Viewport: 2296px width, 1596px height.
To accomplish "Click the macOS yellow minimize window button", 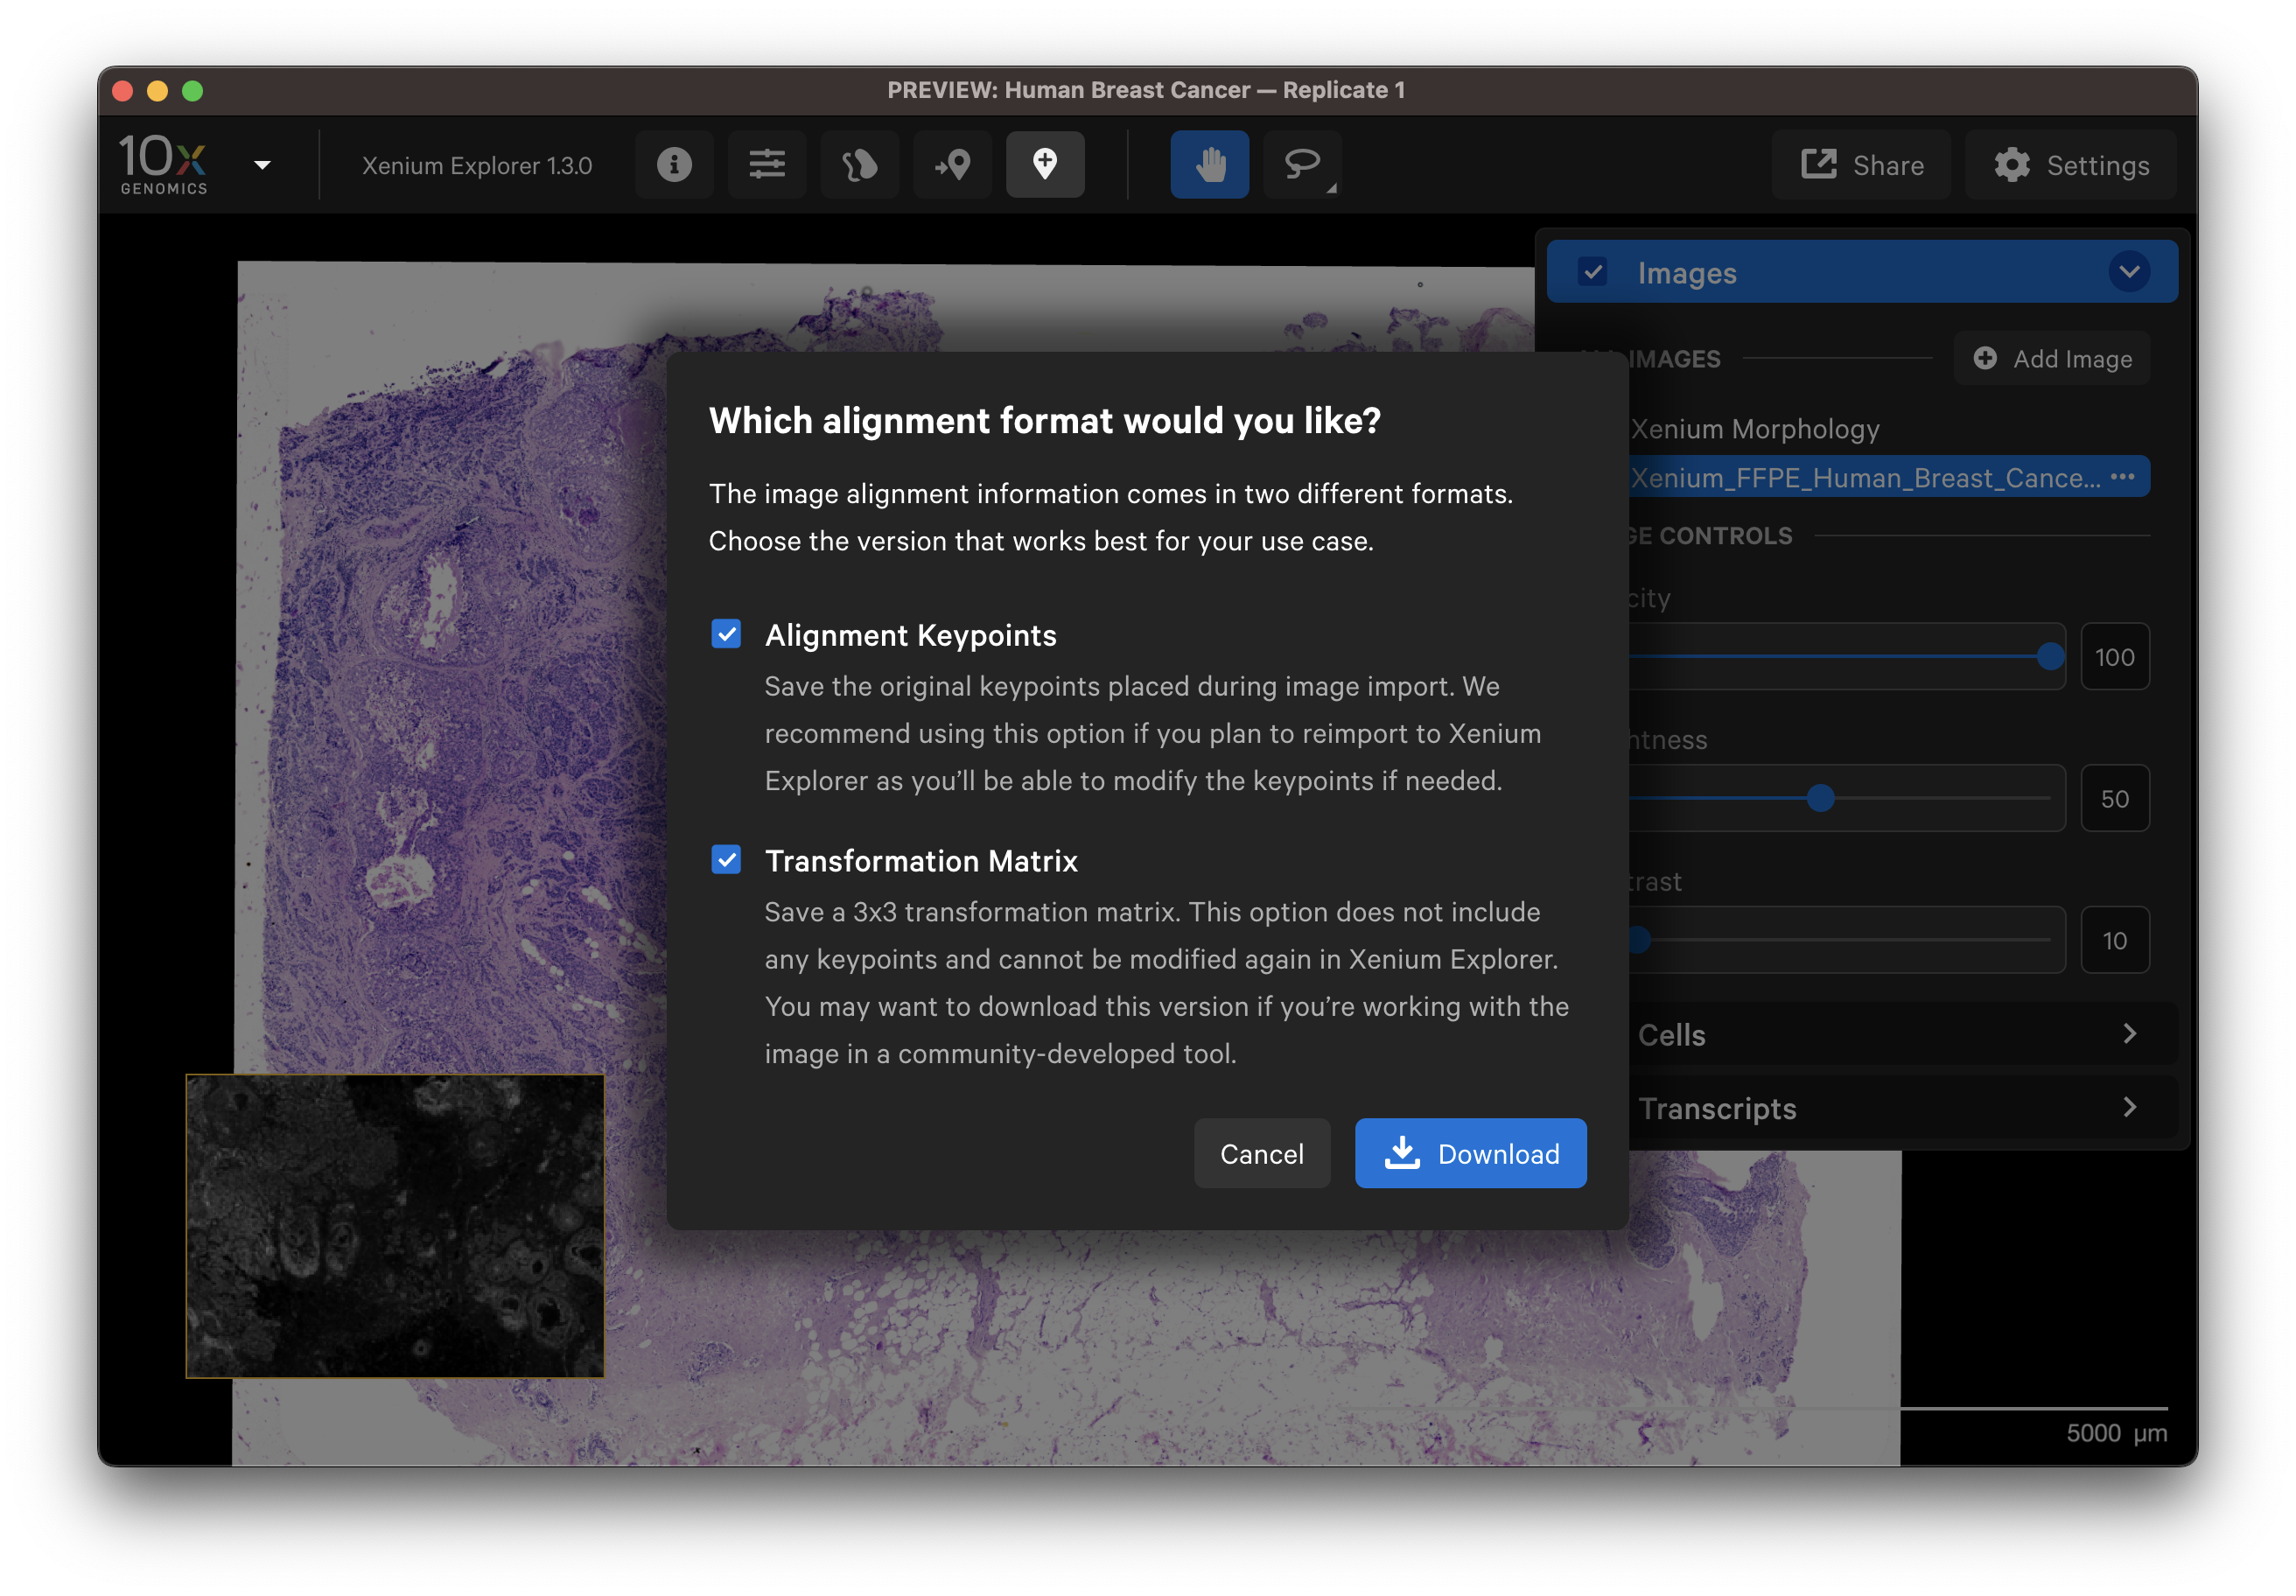I will click(x=157, y=91).
